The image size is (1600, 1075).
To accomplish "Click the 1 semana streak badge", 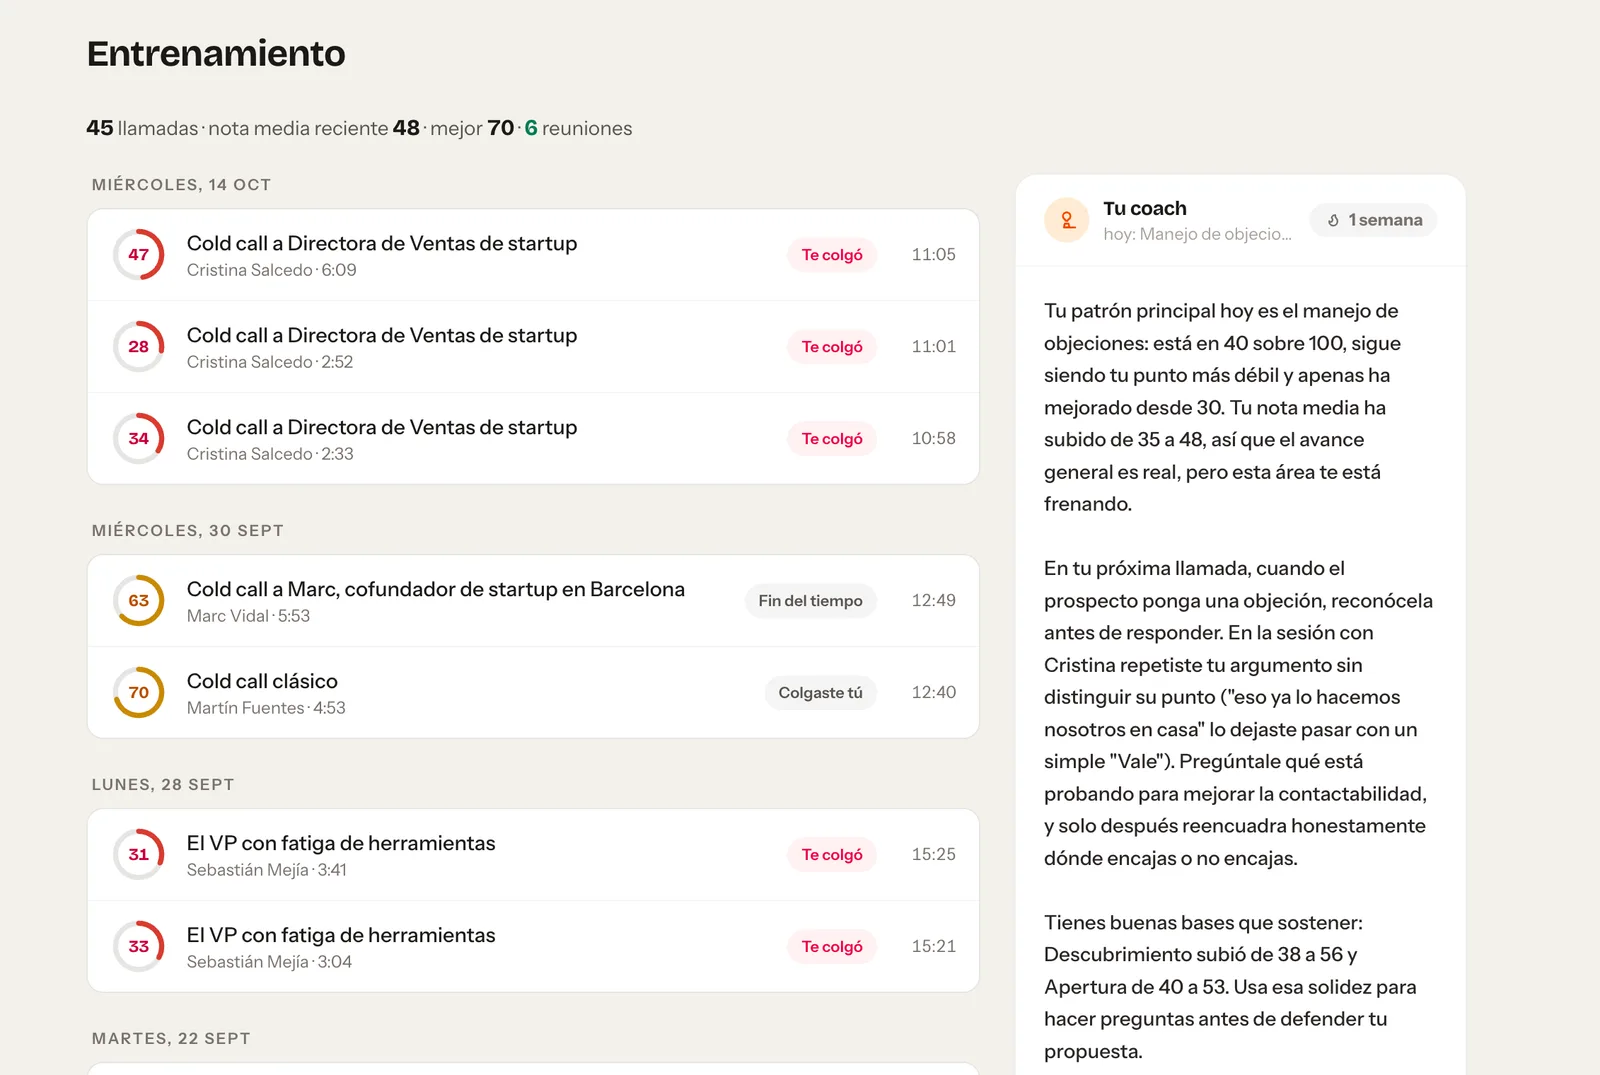I will click(1374, 220).
